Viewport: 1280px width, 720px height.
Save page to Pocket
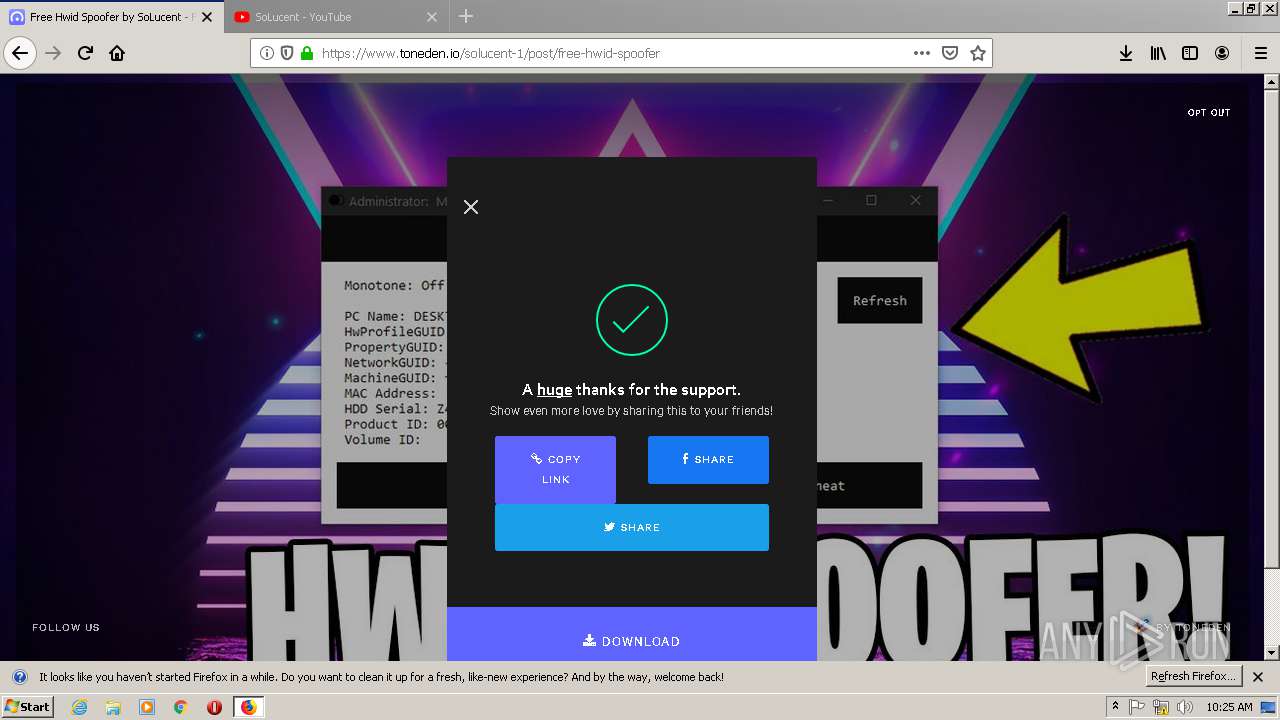[950, 53]
